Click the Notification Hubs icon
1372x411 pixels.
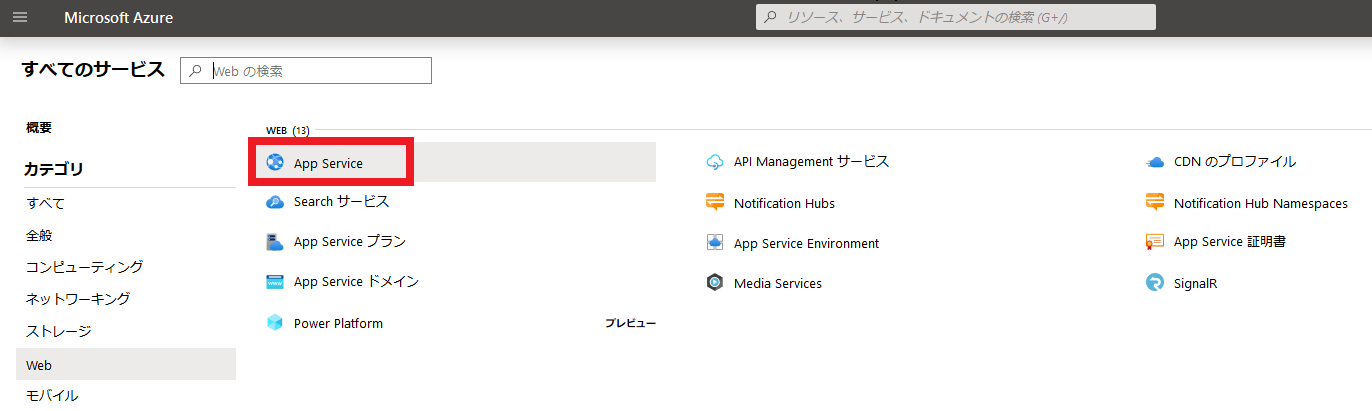coord(715,203)
